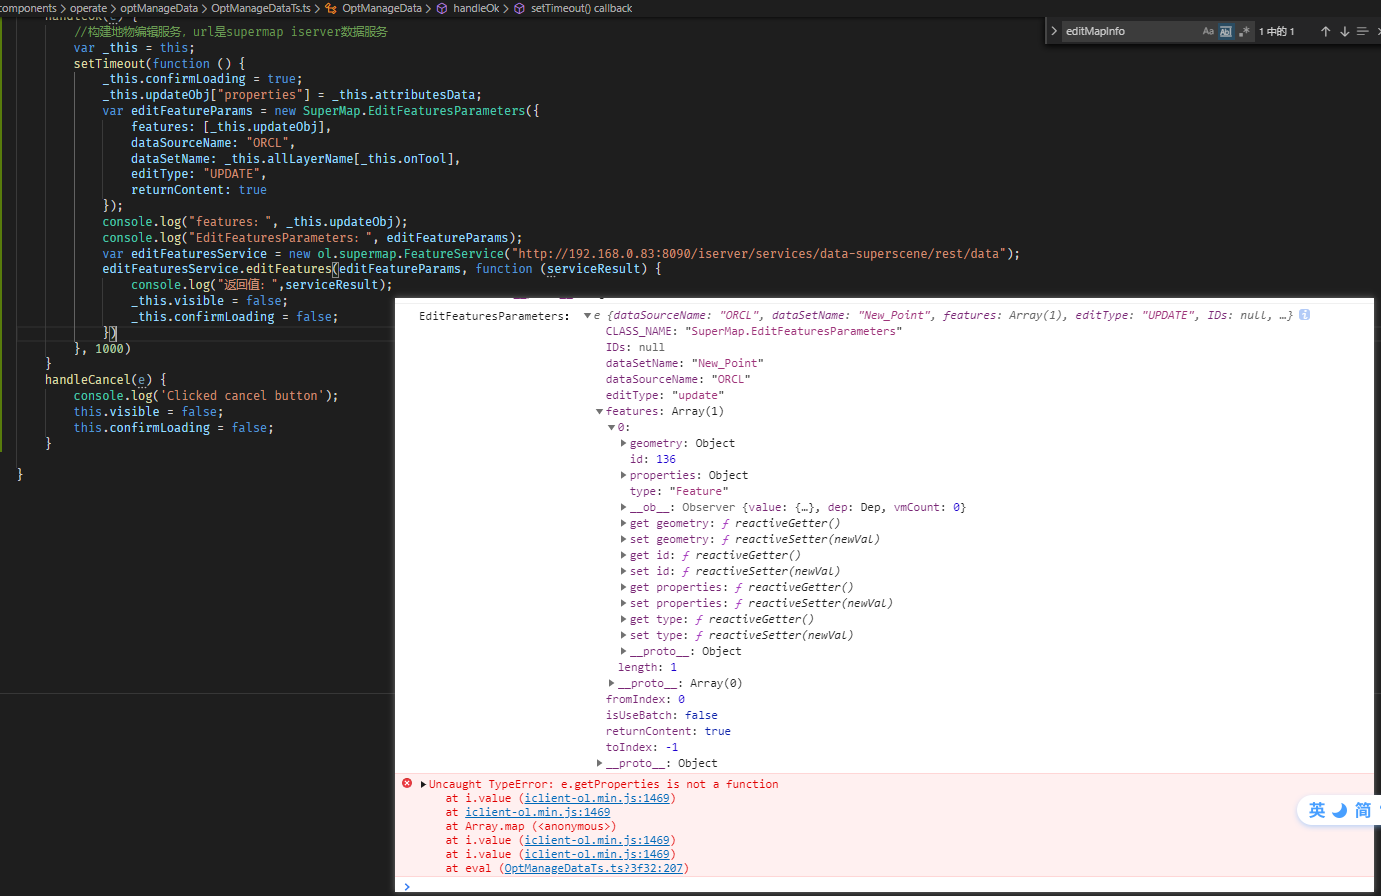
Task: Toggle Match Case in find widget
Action: click(x=1208, y=31)
